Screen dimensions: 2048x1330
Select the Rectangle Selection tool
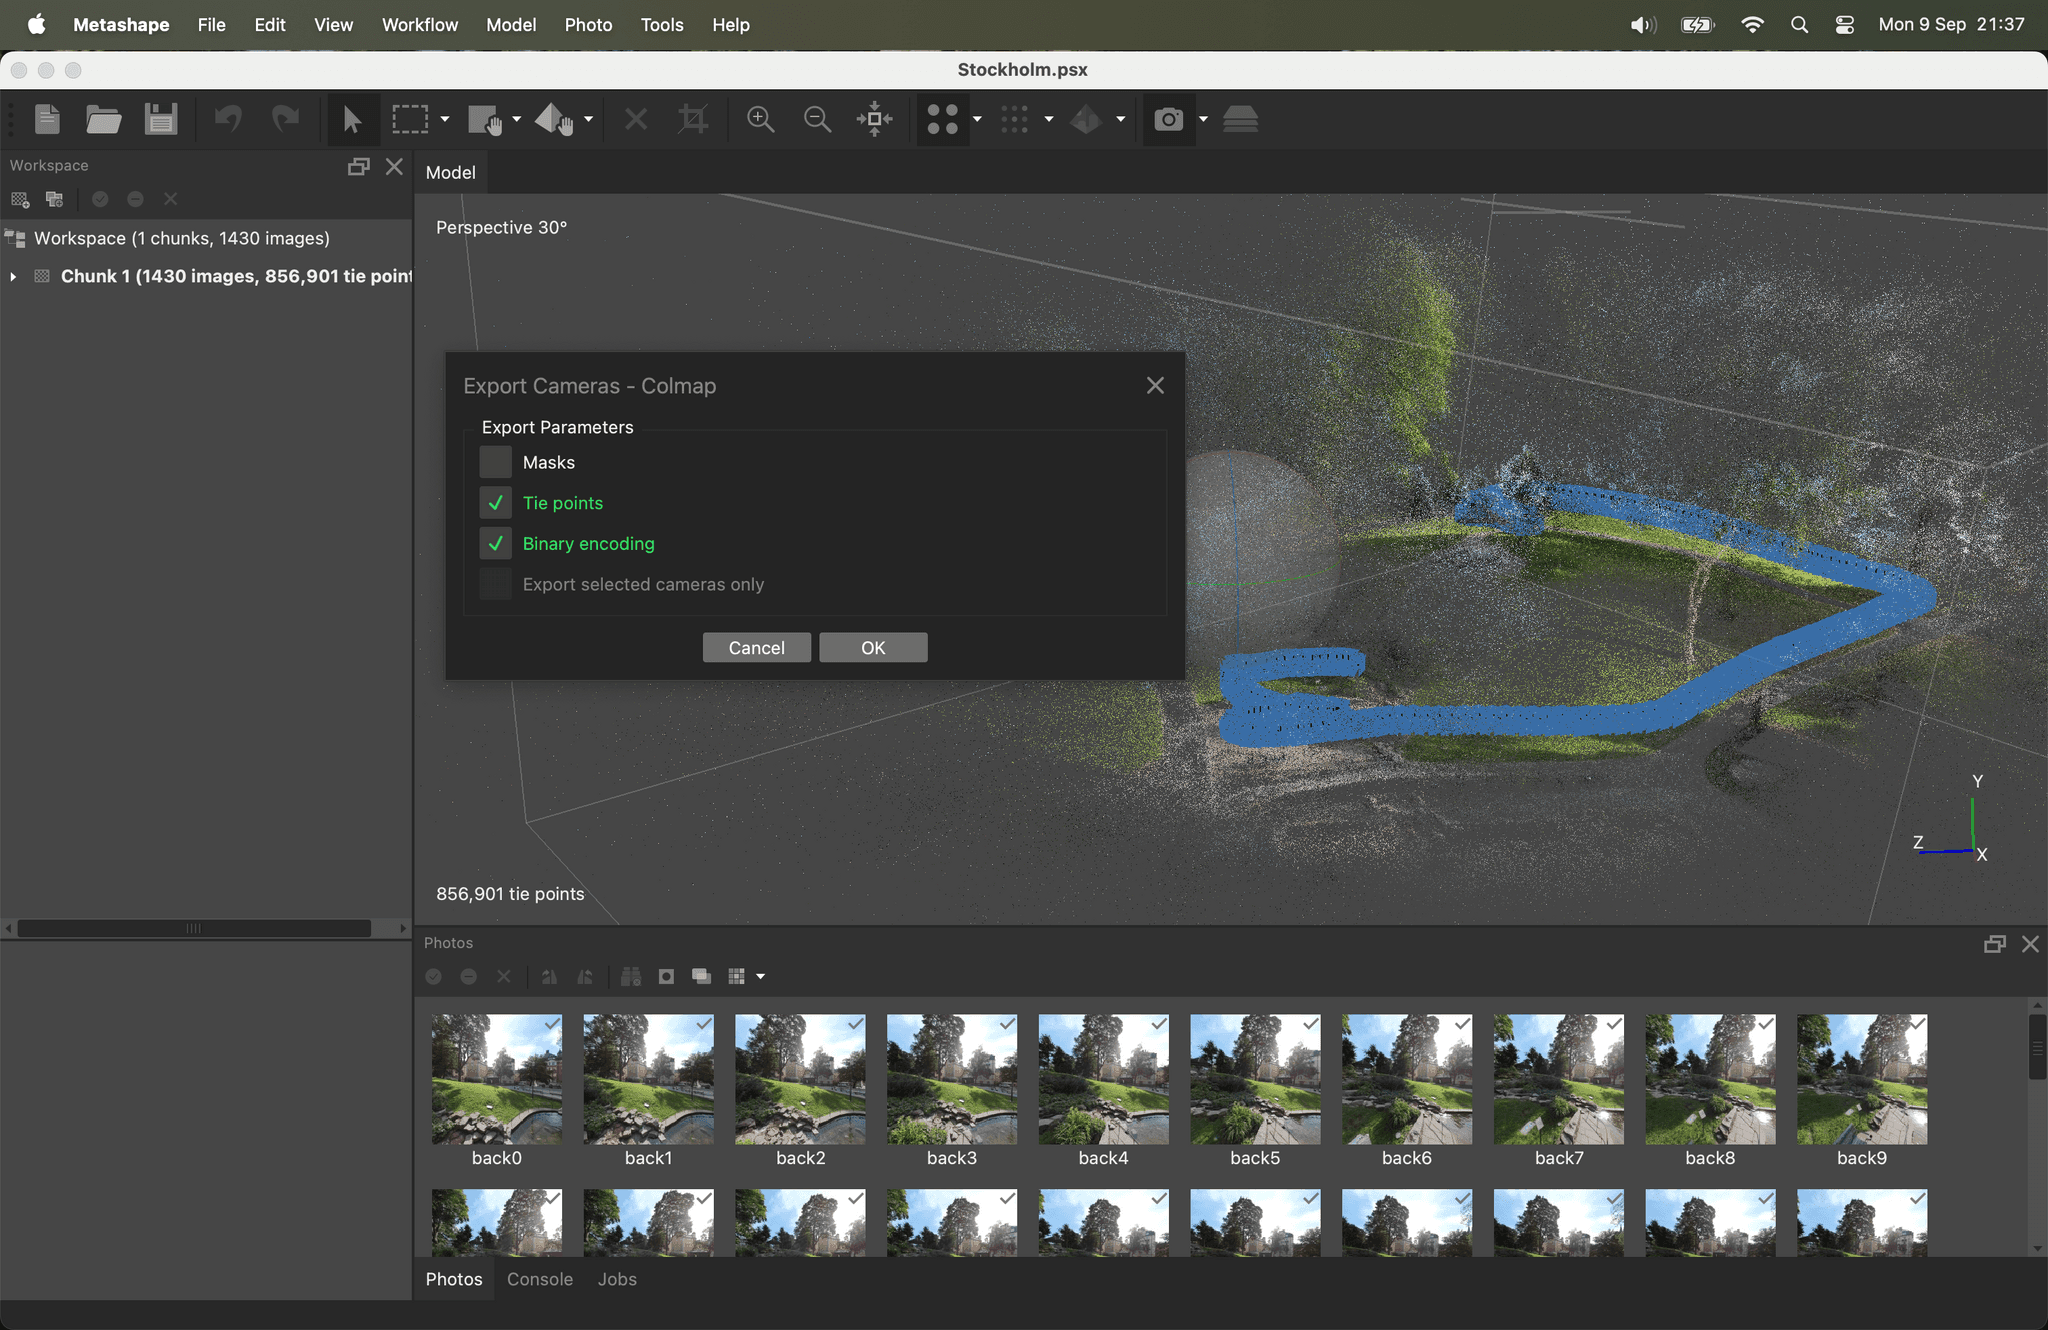(x=410, y=119)
